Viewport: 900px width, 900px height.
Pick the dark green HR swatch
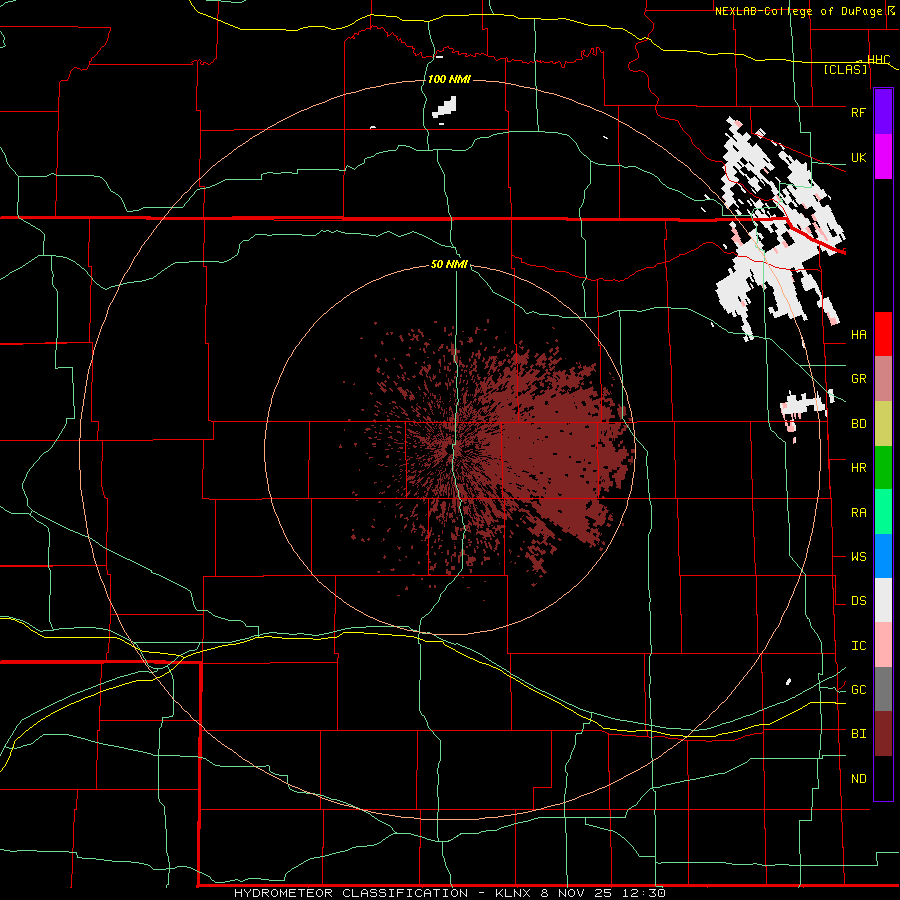point(883,468)
